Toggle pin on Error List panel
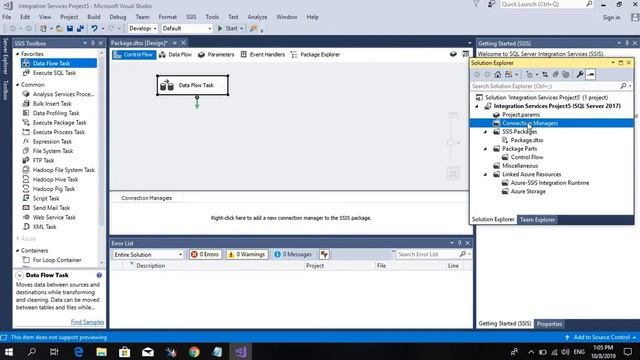The height and width of the screenshot is (360, 640). tap(460, 243)
